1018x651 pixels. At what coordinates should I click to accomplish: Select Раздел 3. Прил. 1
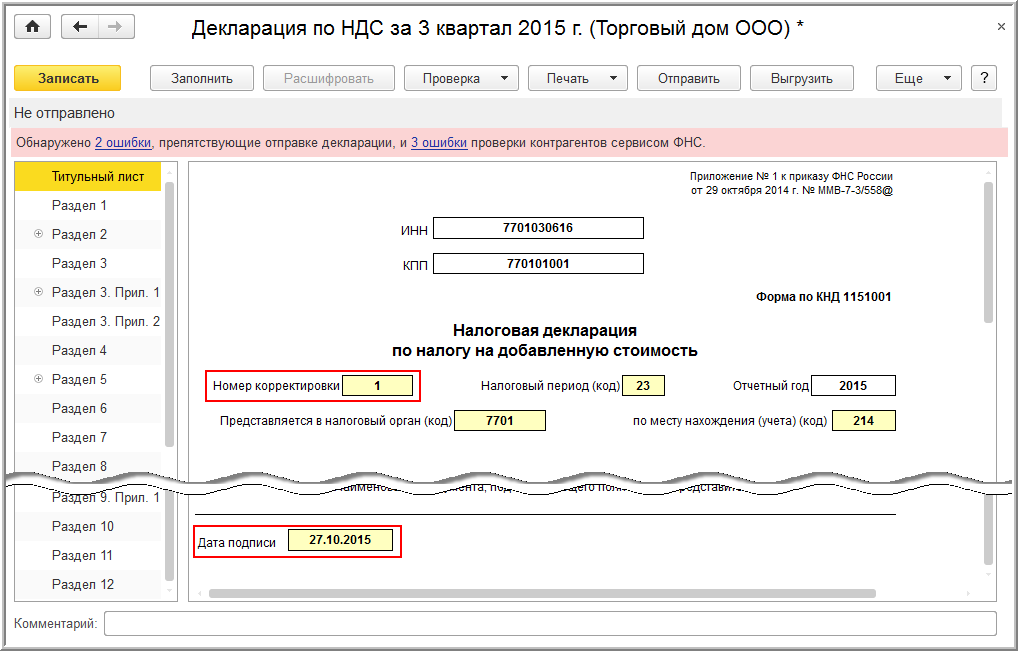tap(106, 293)
